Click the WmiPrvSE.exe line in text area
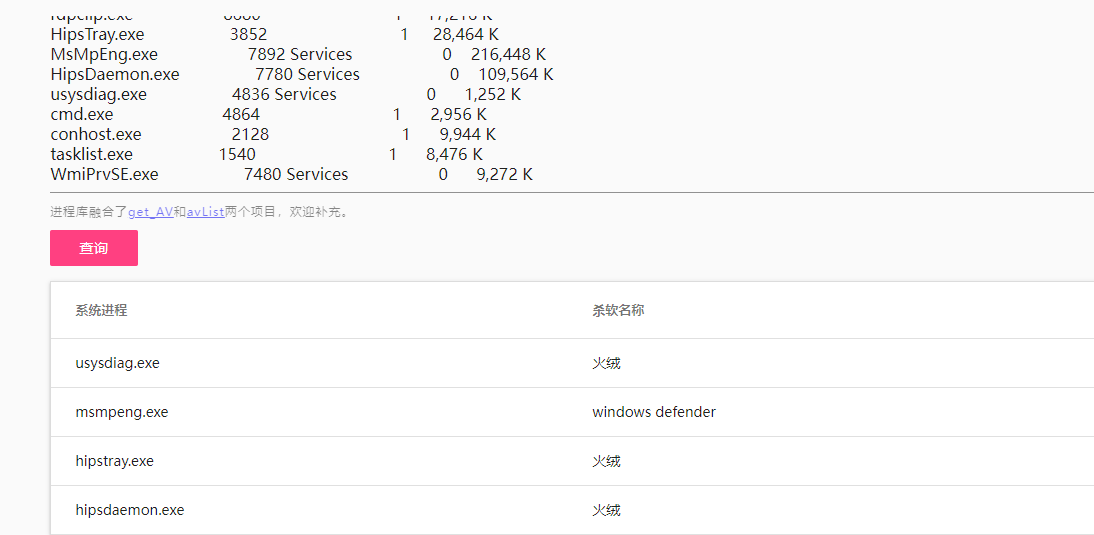Screen dimensions: 1094x535 pos(291,174)
